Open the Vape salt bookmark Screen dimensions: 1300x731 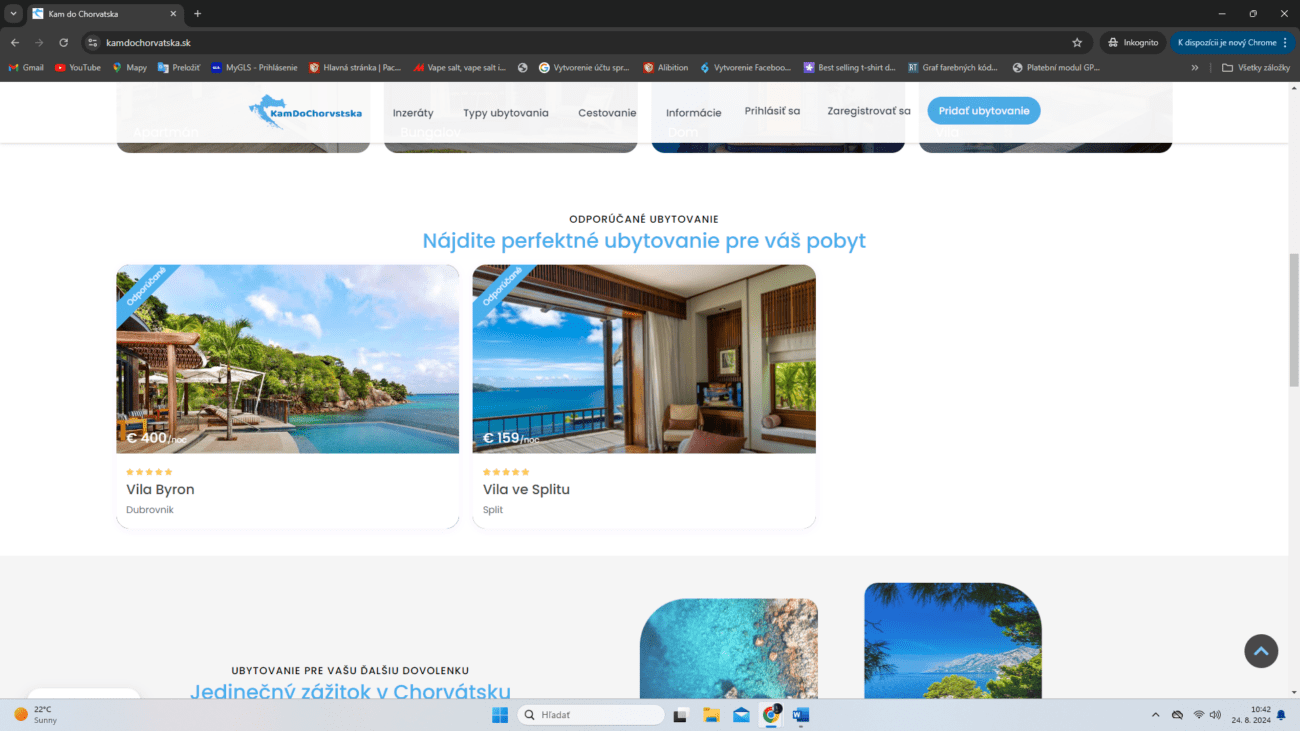460,68
